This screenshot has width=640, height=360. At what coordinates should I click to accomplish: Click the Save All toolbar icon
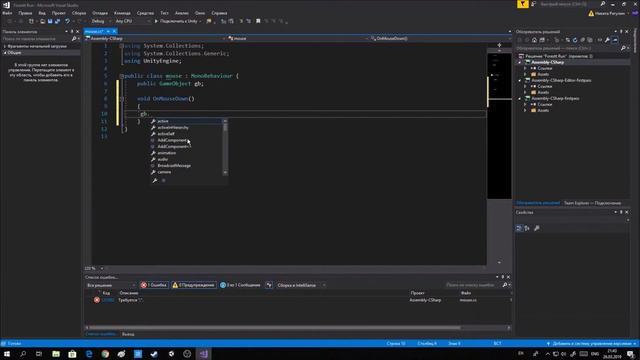click(57, 21)
